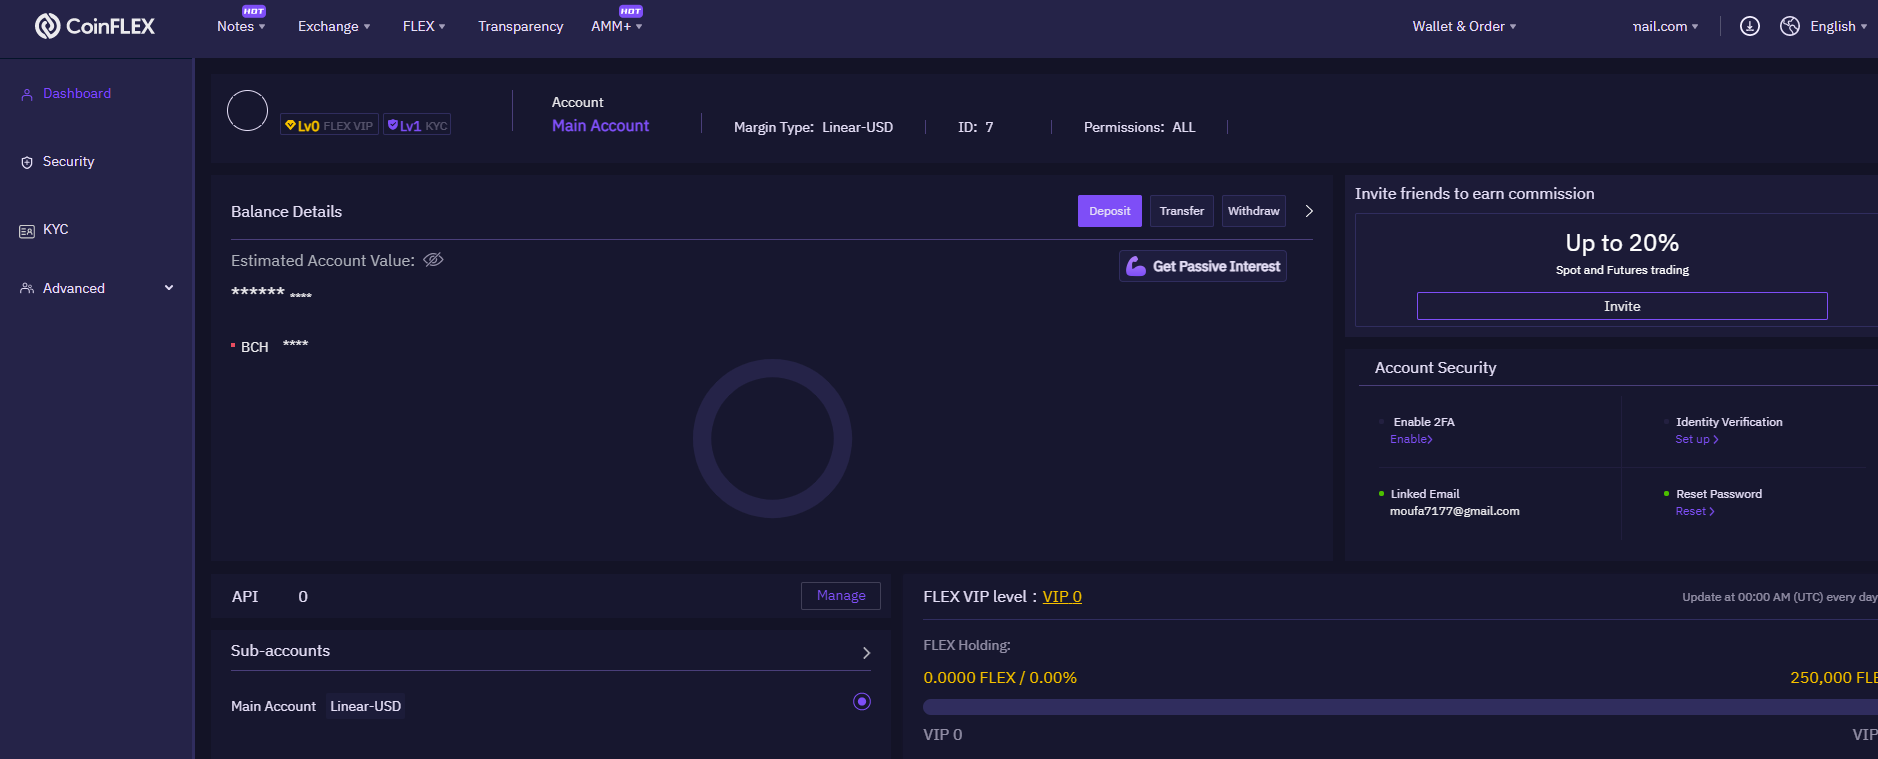
Task: Click the balance donut chart
Action: 772,438
